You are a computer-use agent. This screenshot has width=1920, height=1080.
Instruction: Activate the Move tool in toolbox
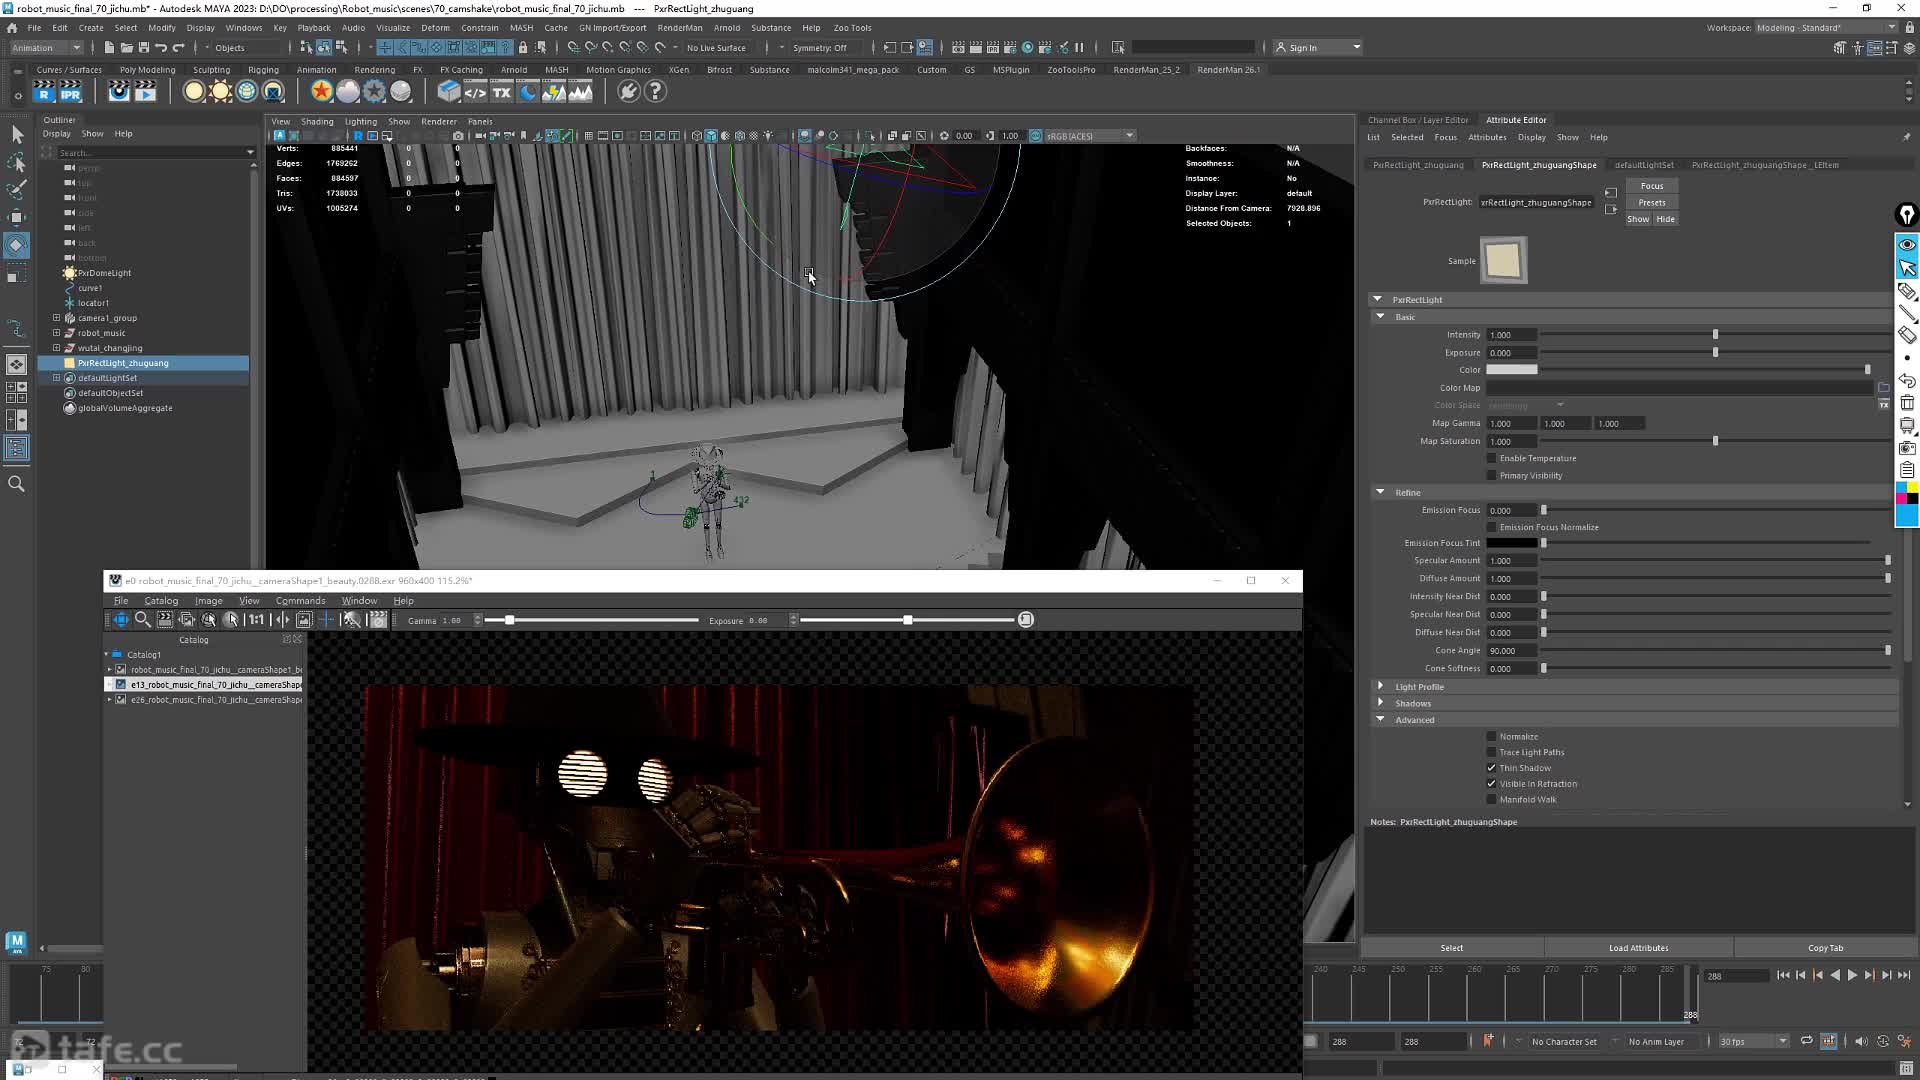[x=17, y=217]
